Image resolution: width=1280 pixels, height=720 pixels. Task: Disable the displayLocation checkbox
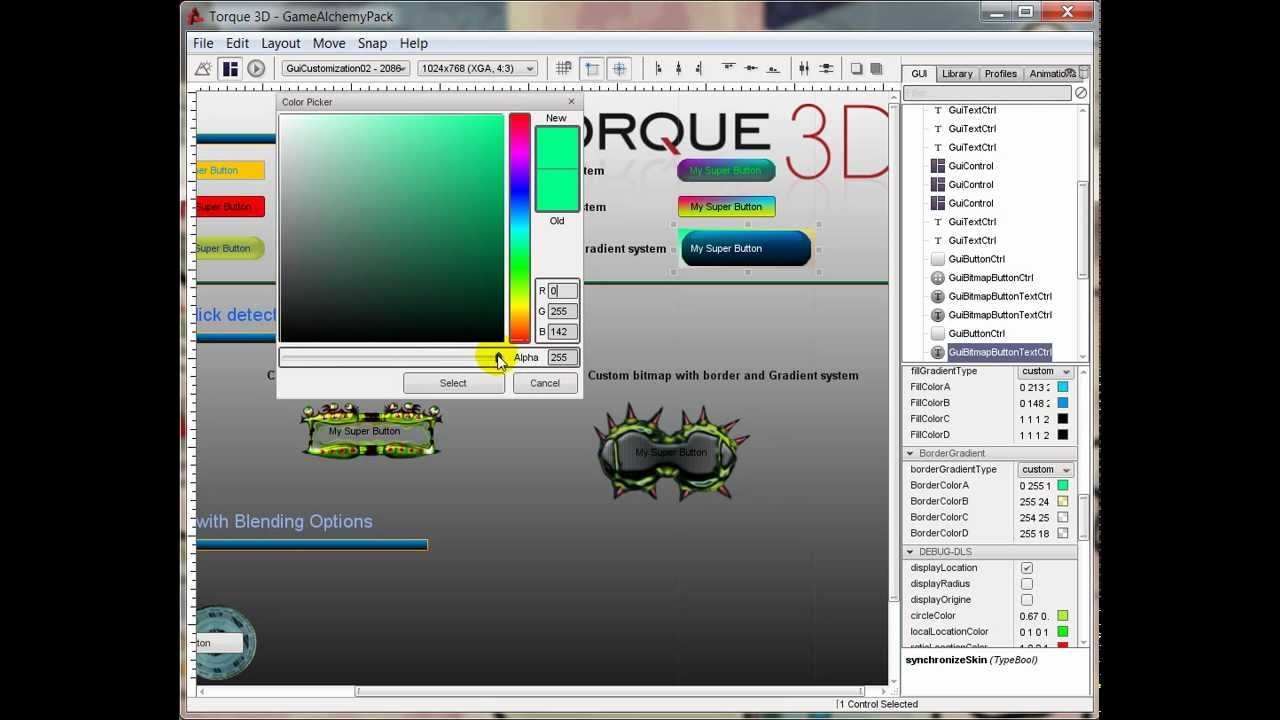point(1027,568)
